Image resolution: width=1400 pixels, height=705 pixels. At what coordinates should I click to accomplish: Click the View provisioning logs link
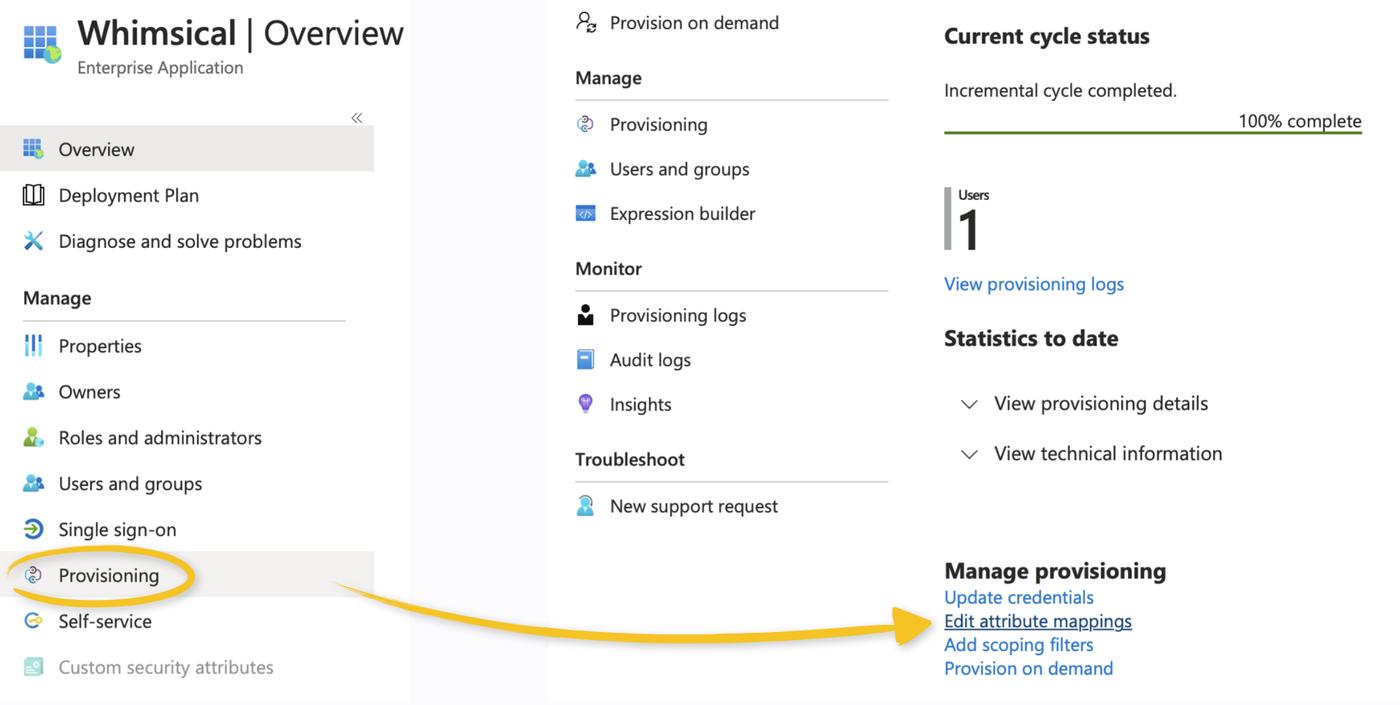click(x=1033, y=284)
